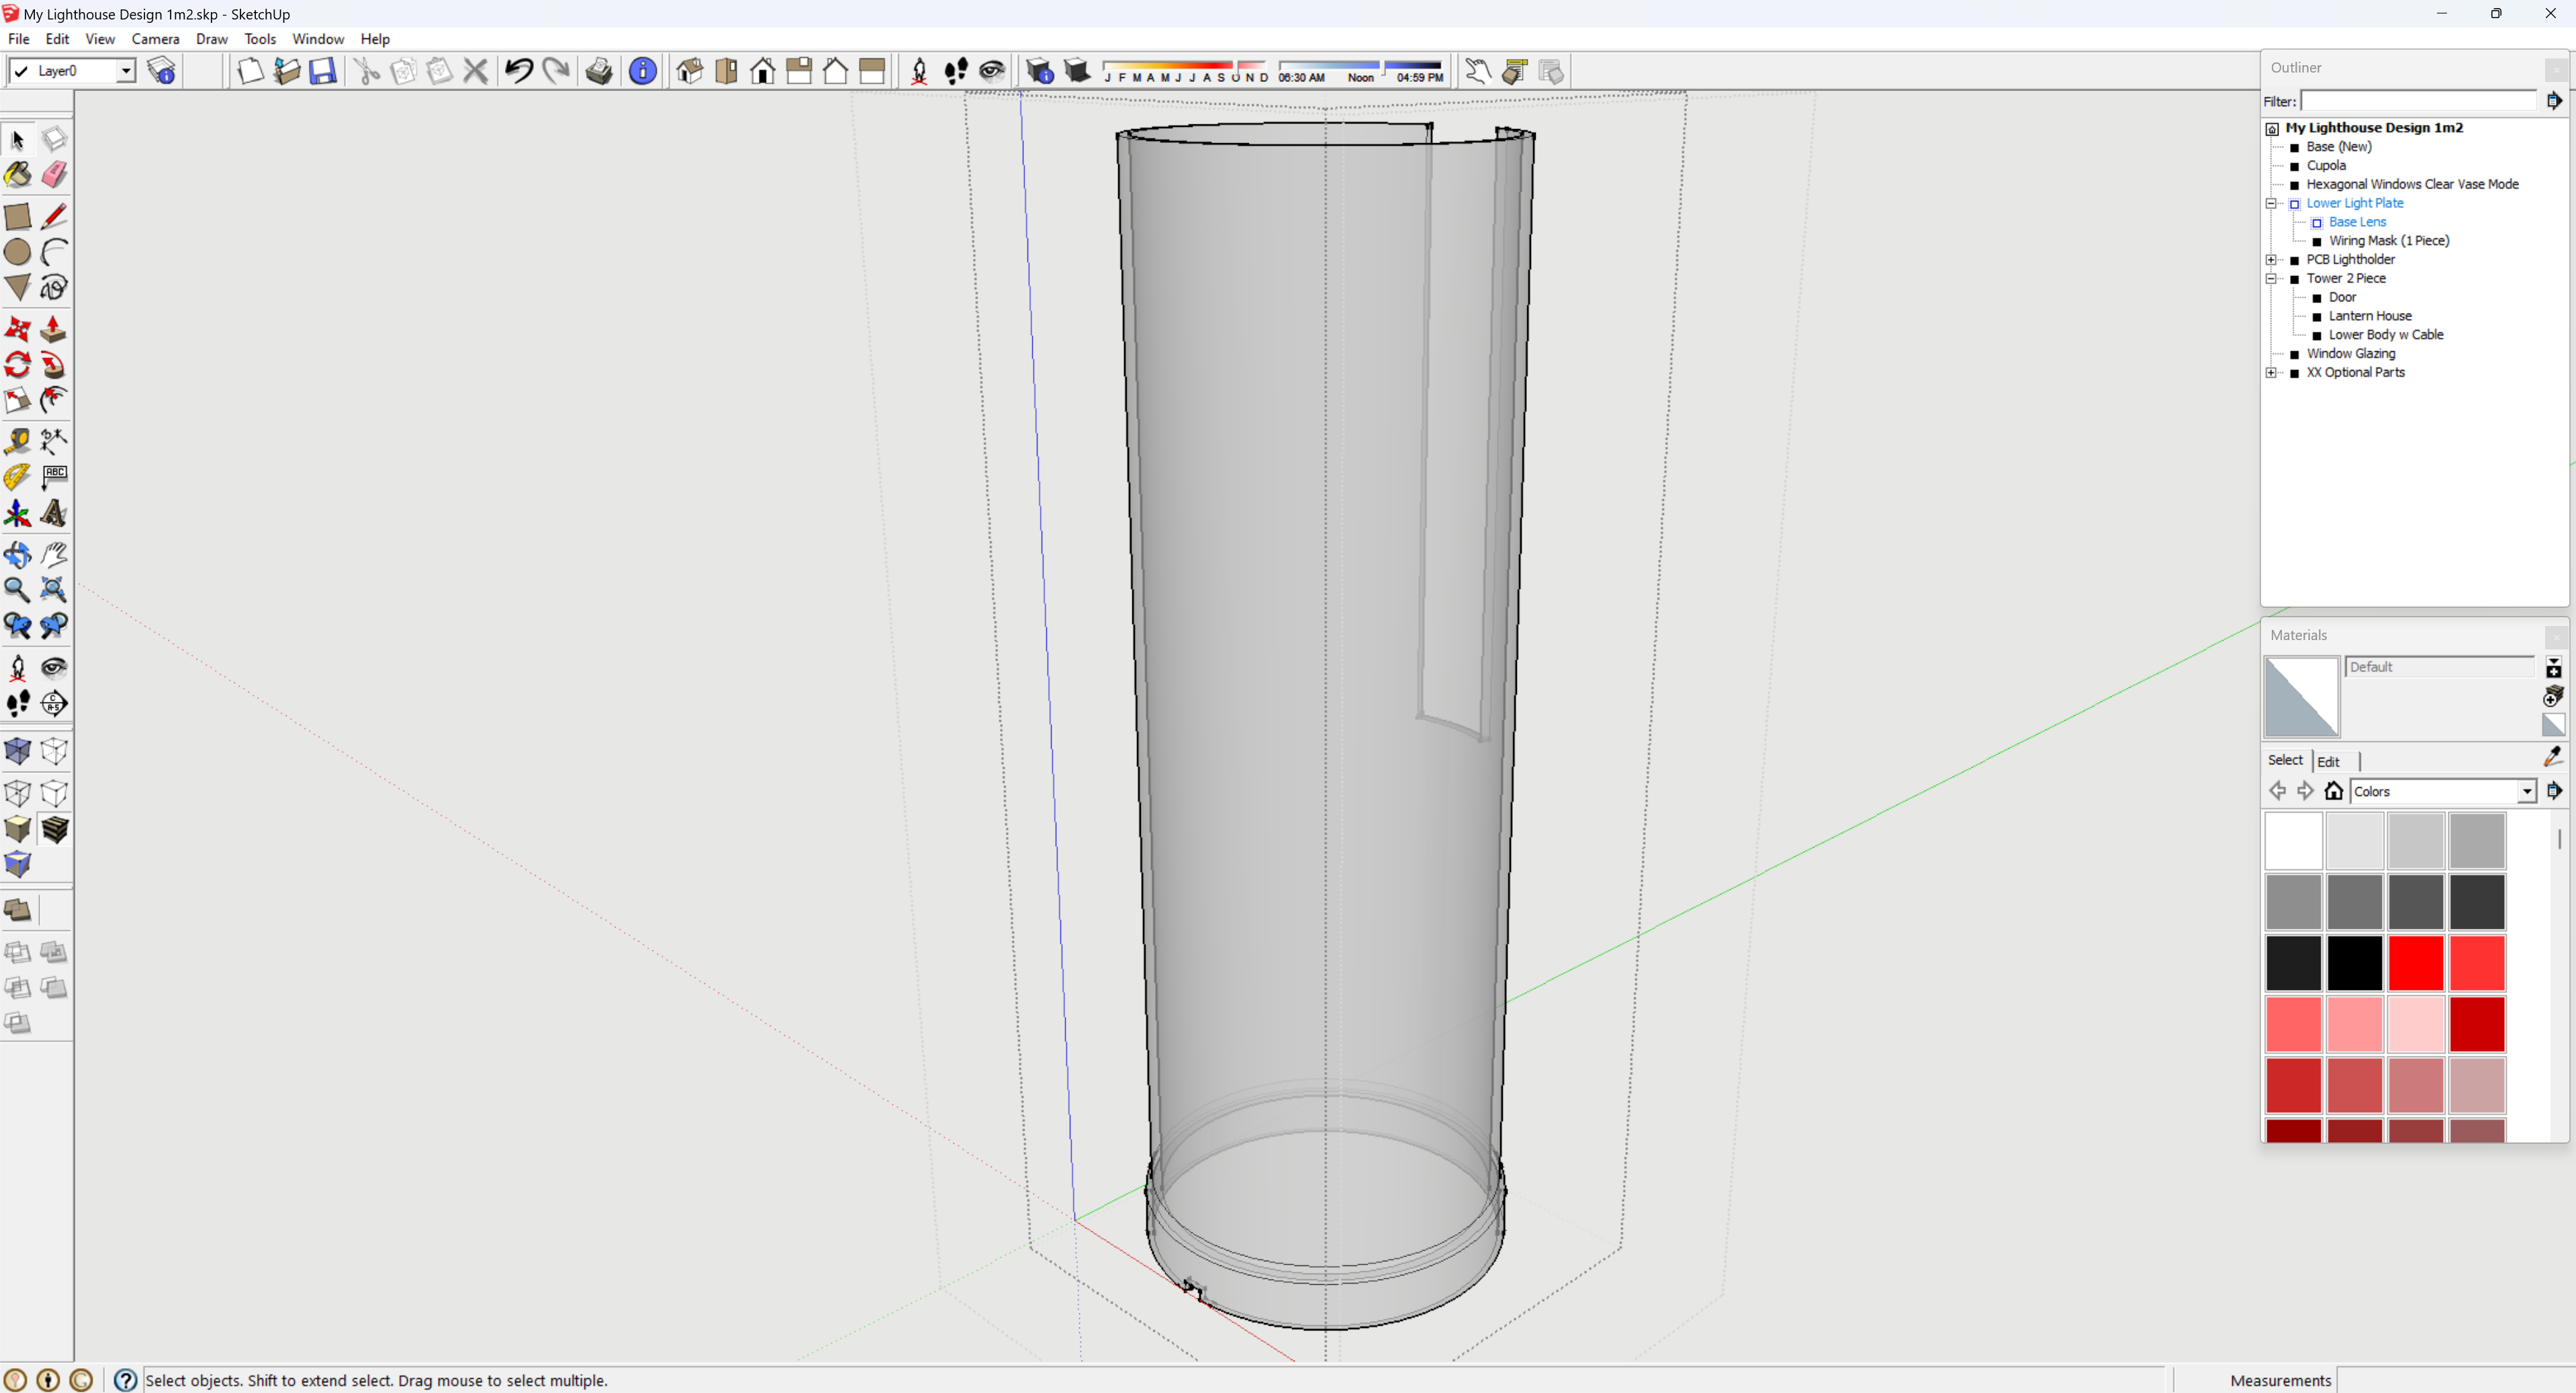
Task: Choose the Tape Measure tool
Action: pyautogui.click(x=18, y=441)
